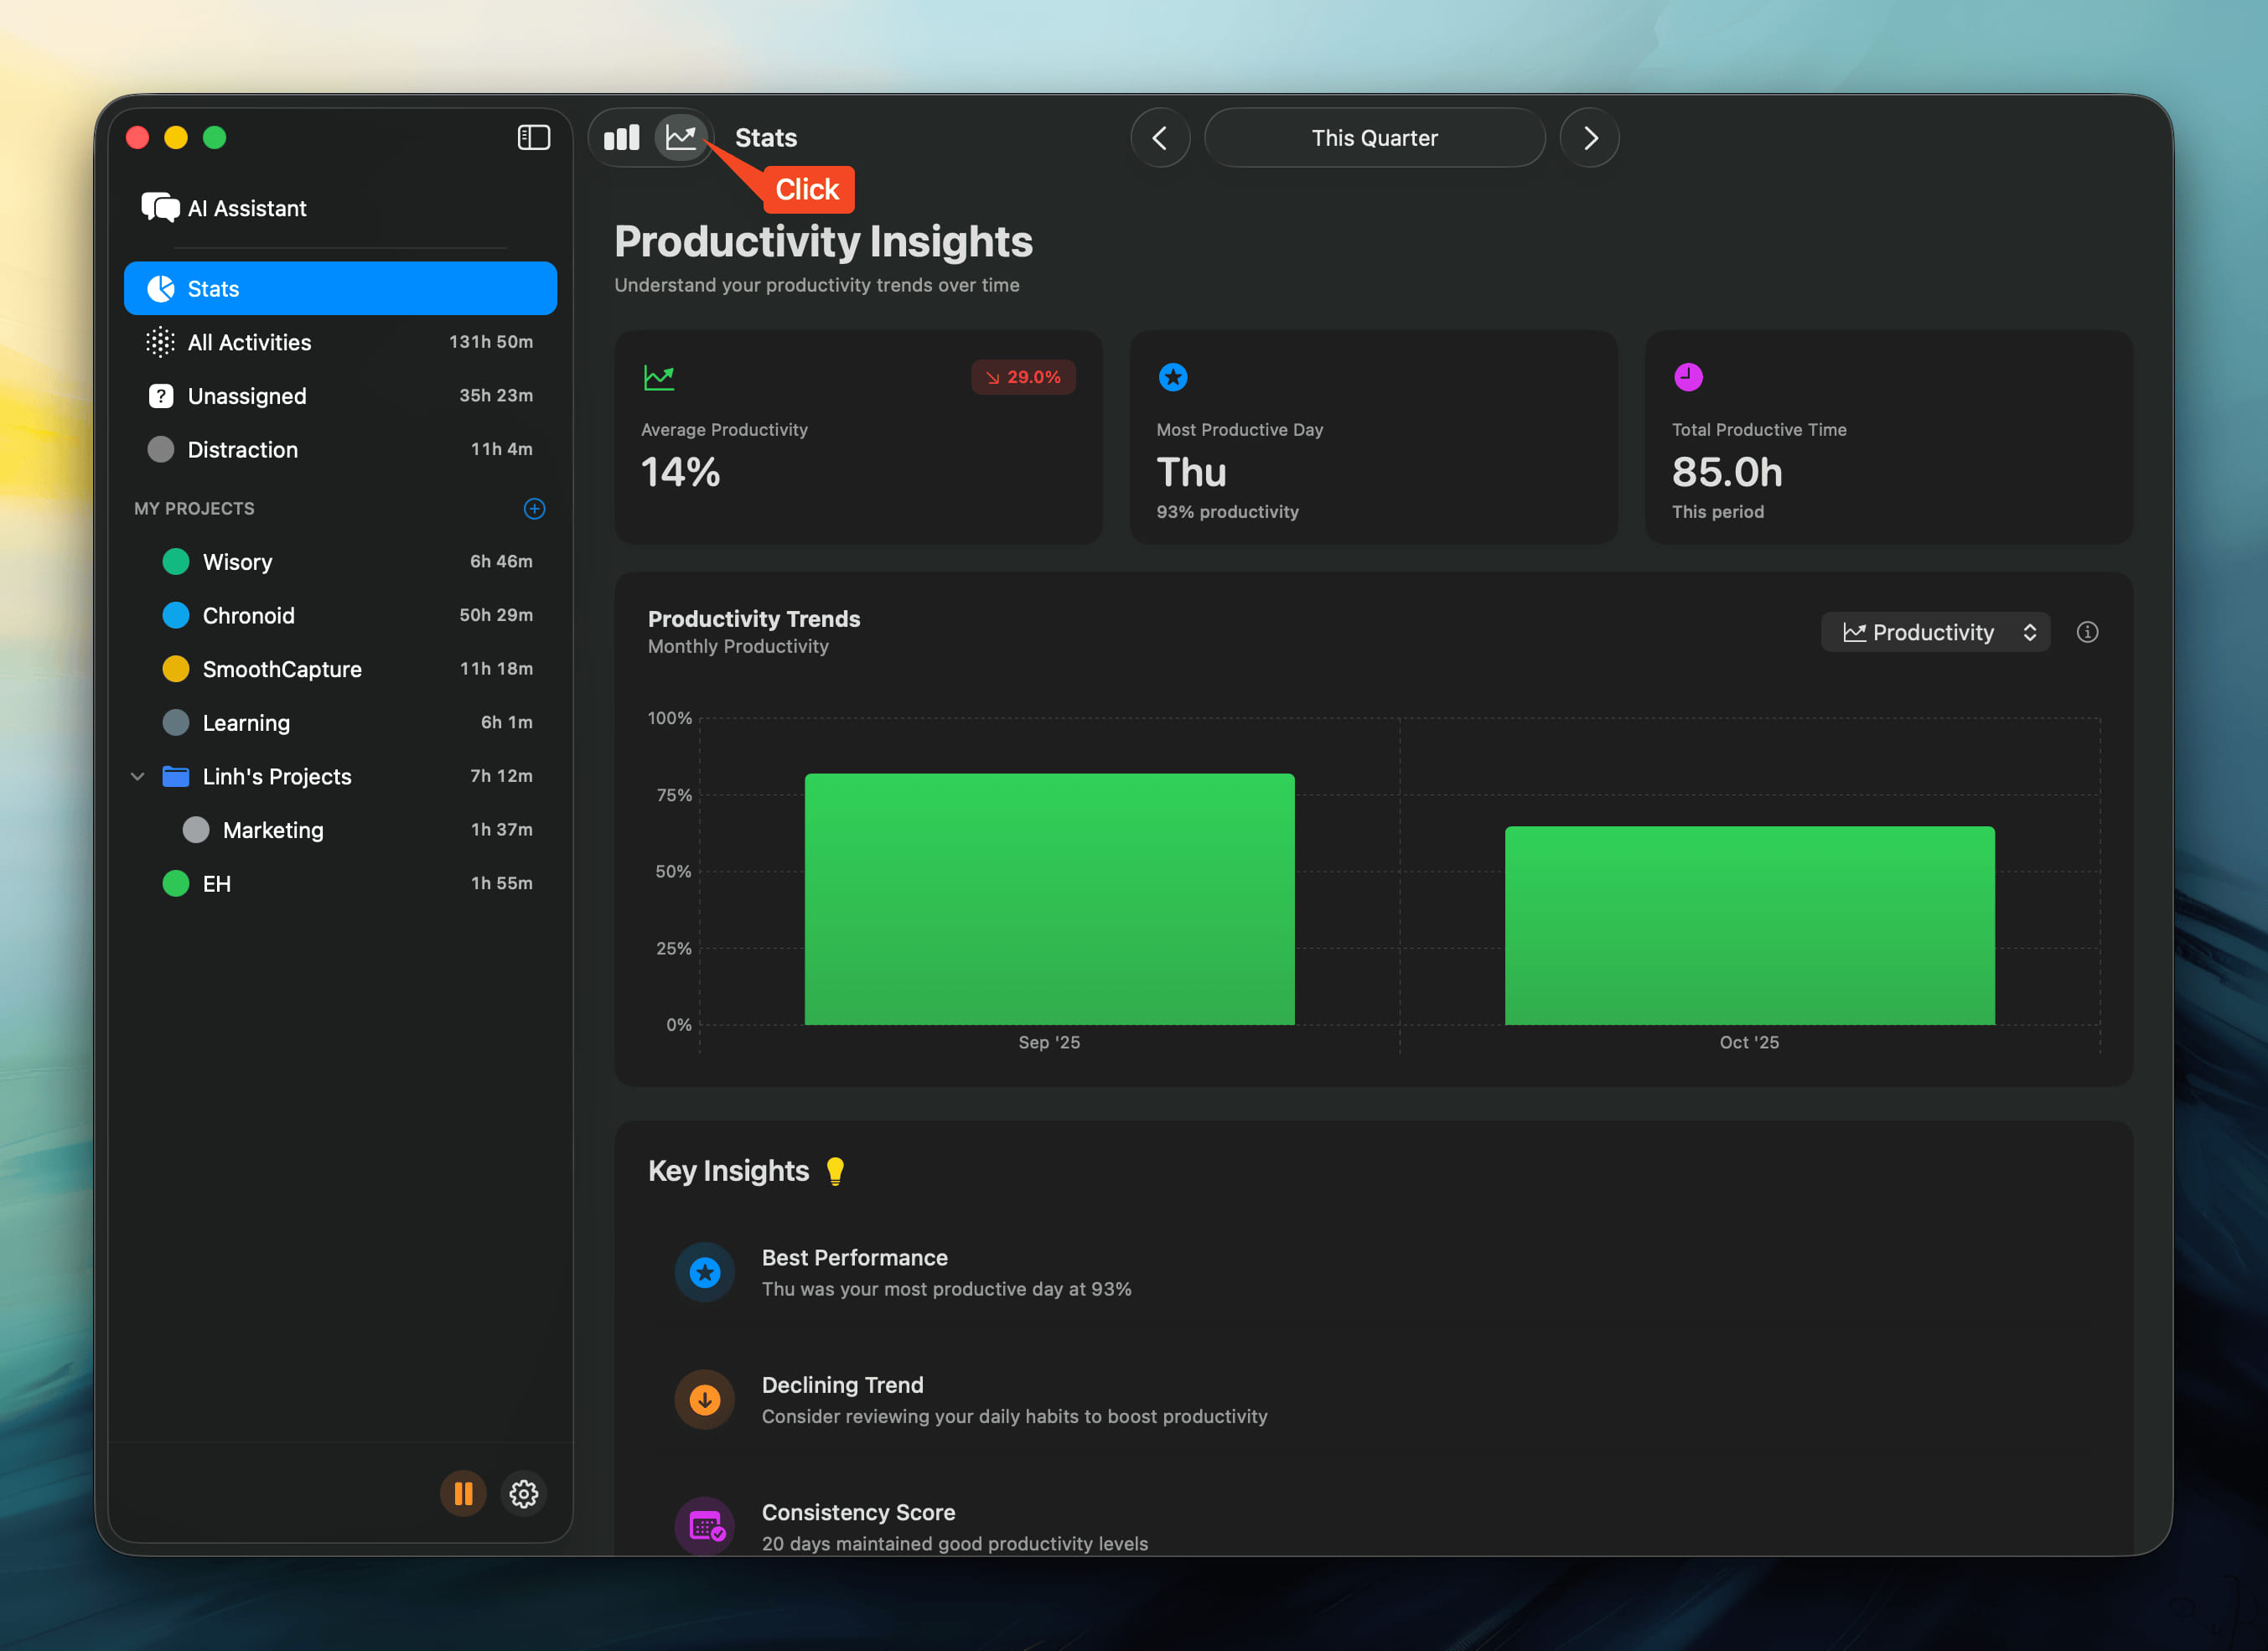Select the Unassigned activities entry
The height and width of the screenshot is (1651, 2268).
pos(246,395)
